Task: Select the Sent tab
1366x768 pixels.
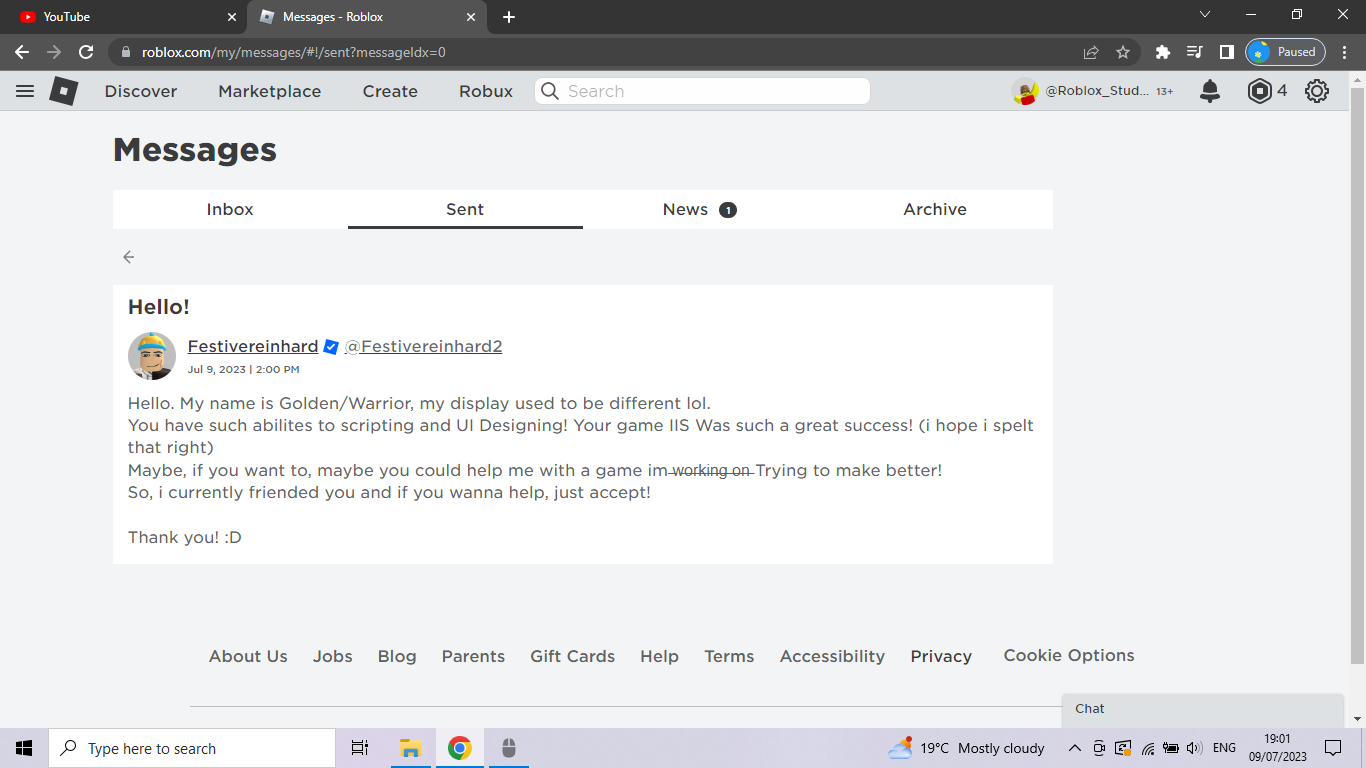Action: pos(465,209)
